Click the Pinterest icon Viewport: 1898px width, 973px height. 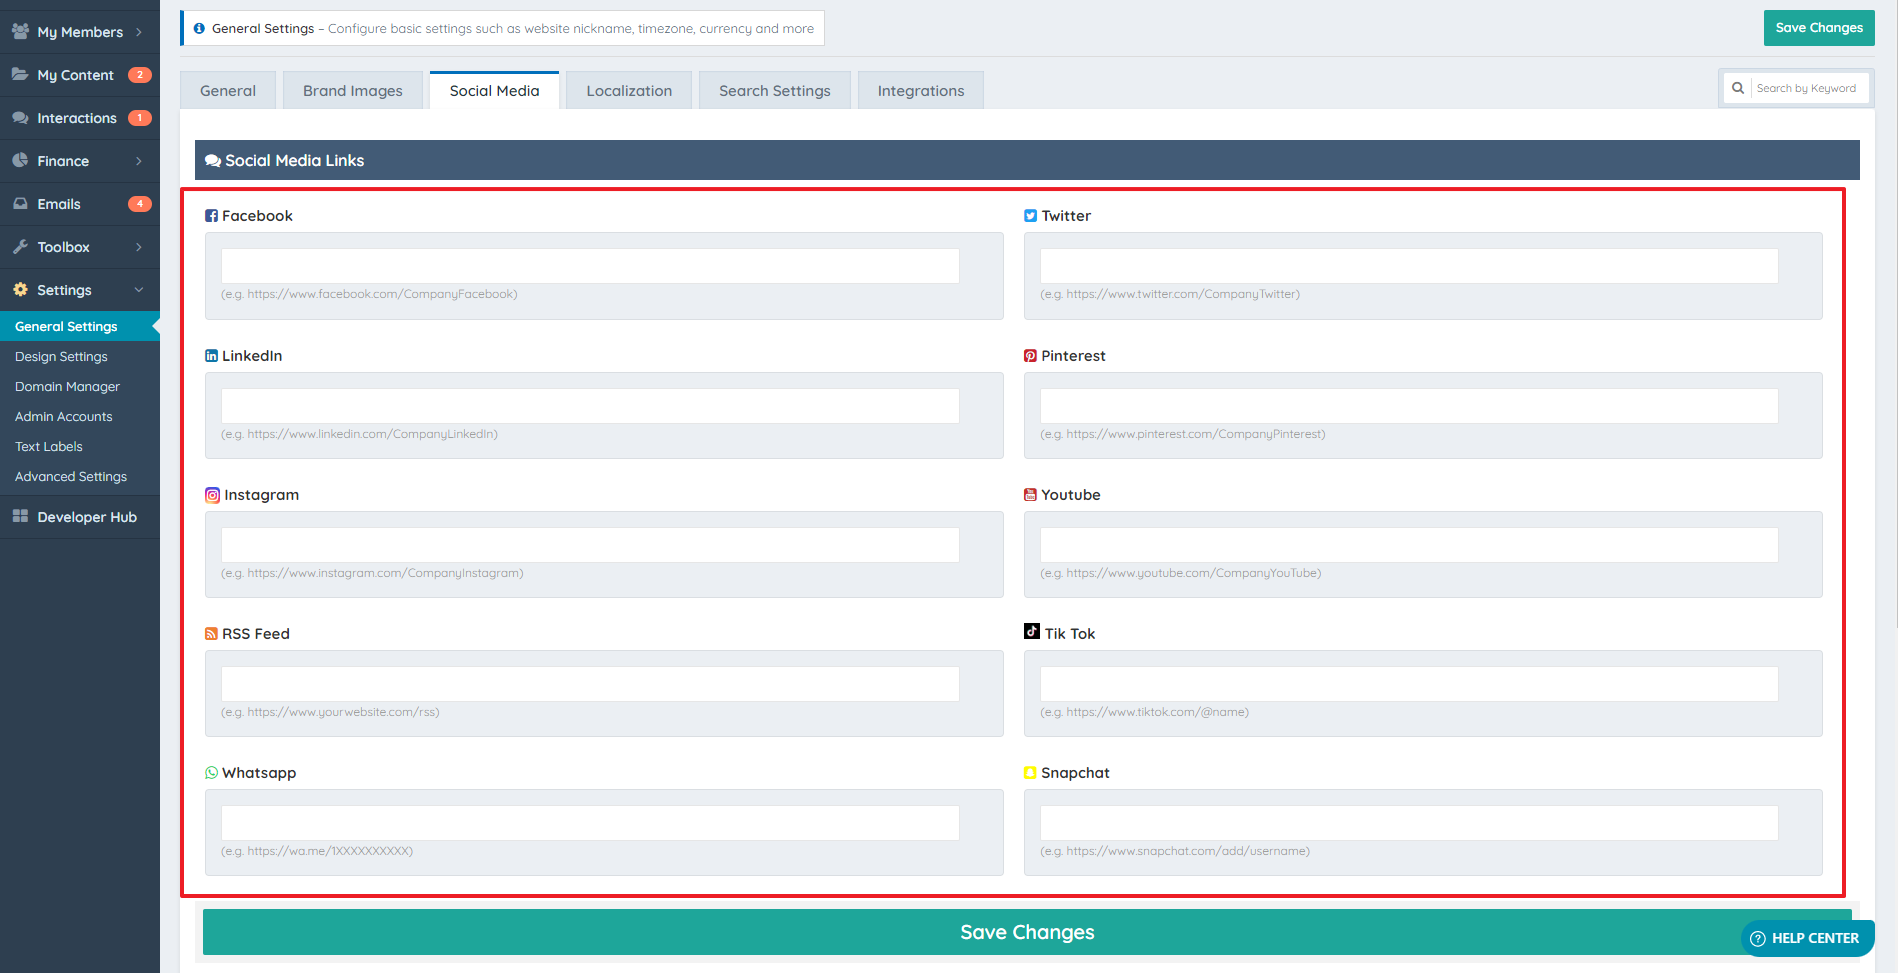pos(1030,355)
